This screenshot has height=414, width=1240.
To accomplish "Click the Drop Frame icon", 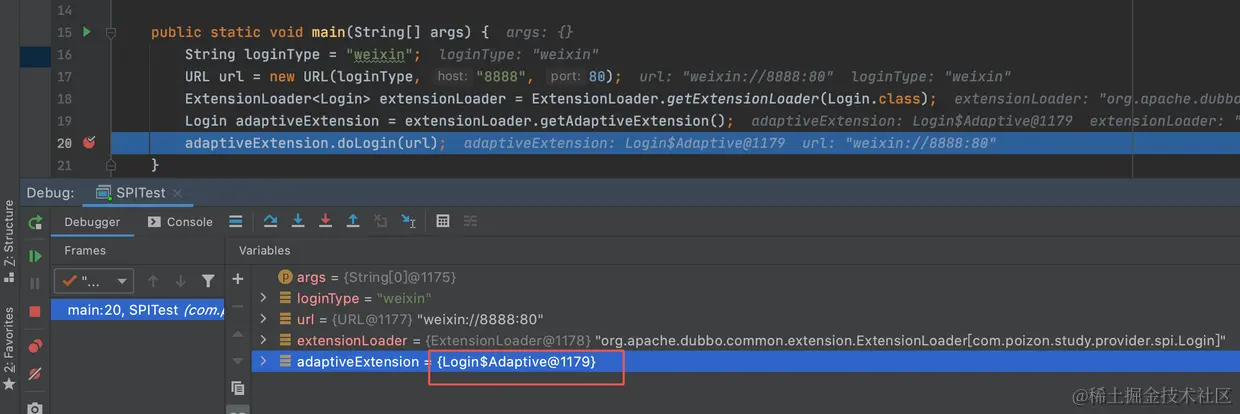I will coord(380,222).
